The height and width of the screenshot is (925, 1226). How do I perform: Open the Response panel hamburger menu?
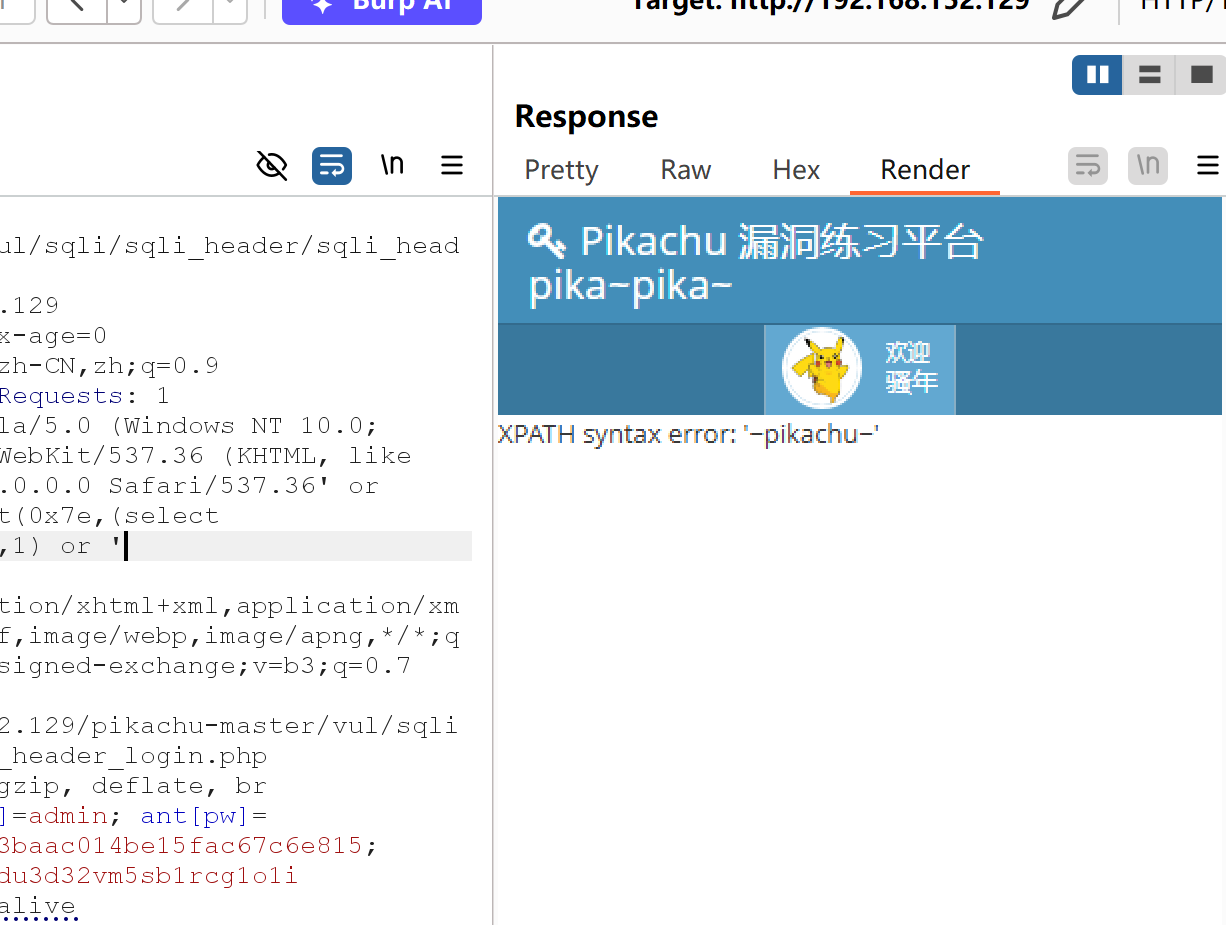[x=1208, y=165]
